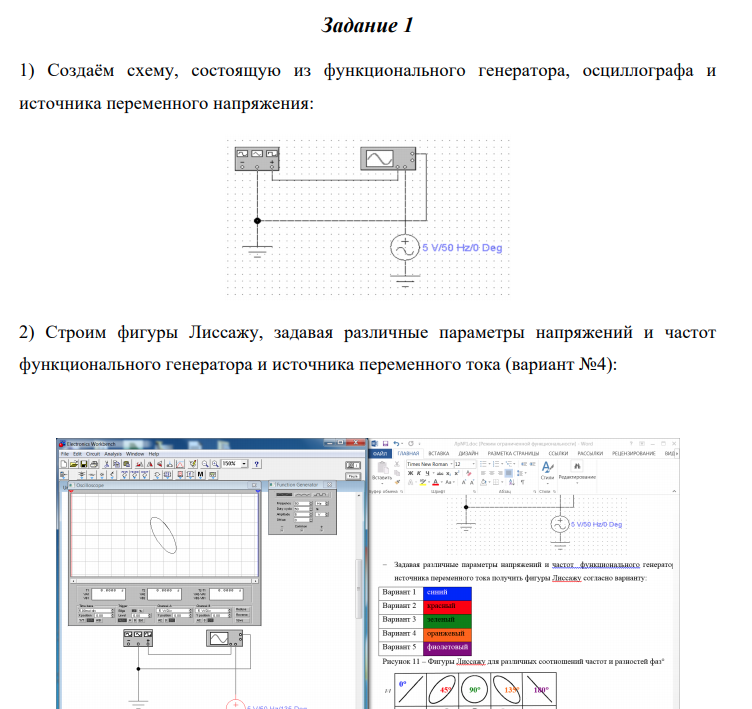Click the Print icon in Workbench toolbar
Viewport: 752px width, 709px height.
click(x=92, y=464)
